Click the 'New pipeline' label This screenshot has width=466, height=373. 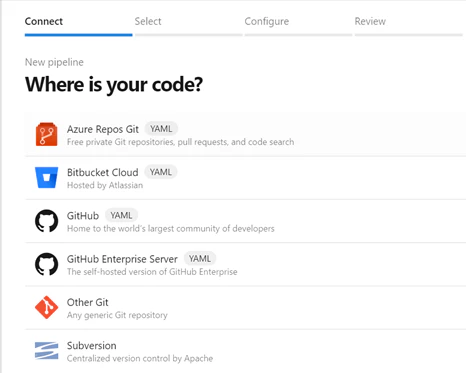[54, 62]
